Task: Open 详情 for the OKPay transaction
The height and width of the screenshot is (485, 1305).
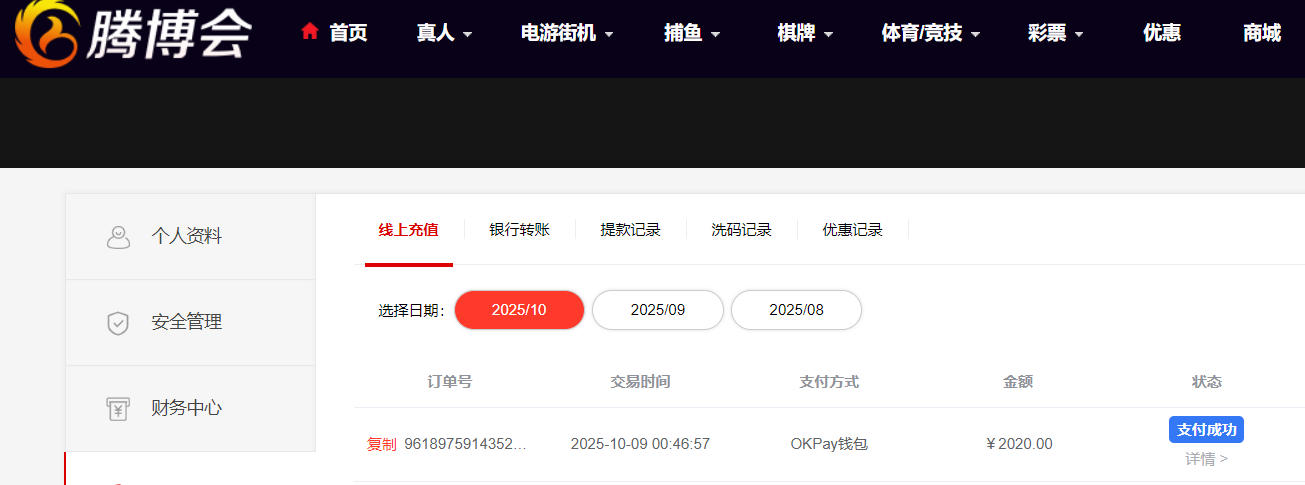Action: [1206, 459]
